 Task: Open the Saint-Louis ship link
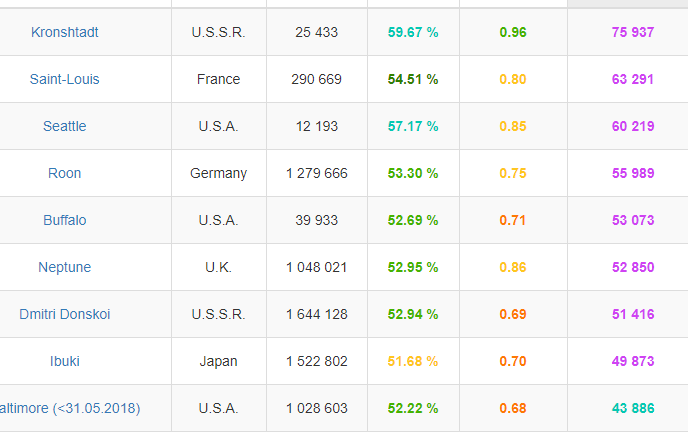coord(65,79)
